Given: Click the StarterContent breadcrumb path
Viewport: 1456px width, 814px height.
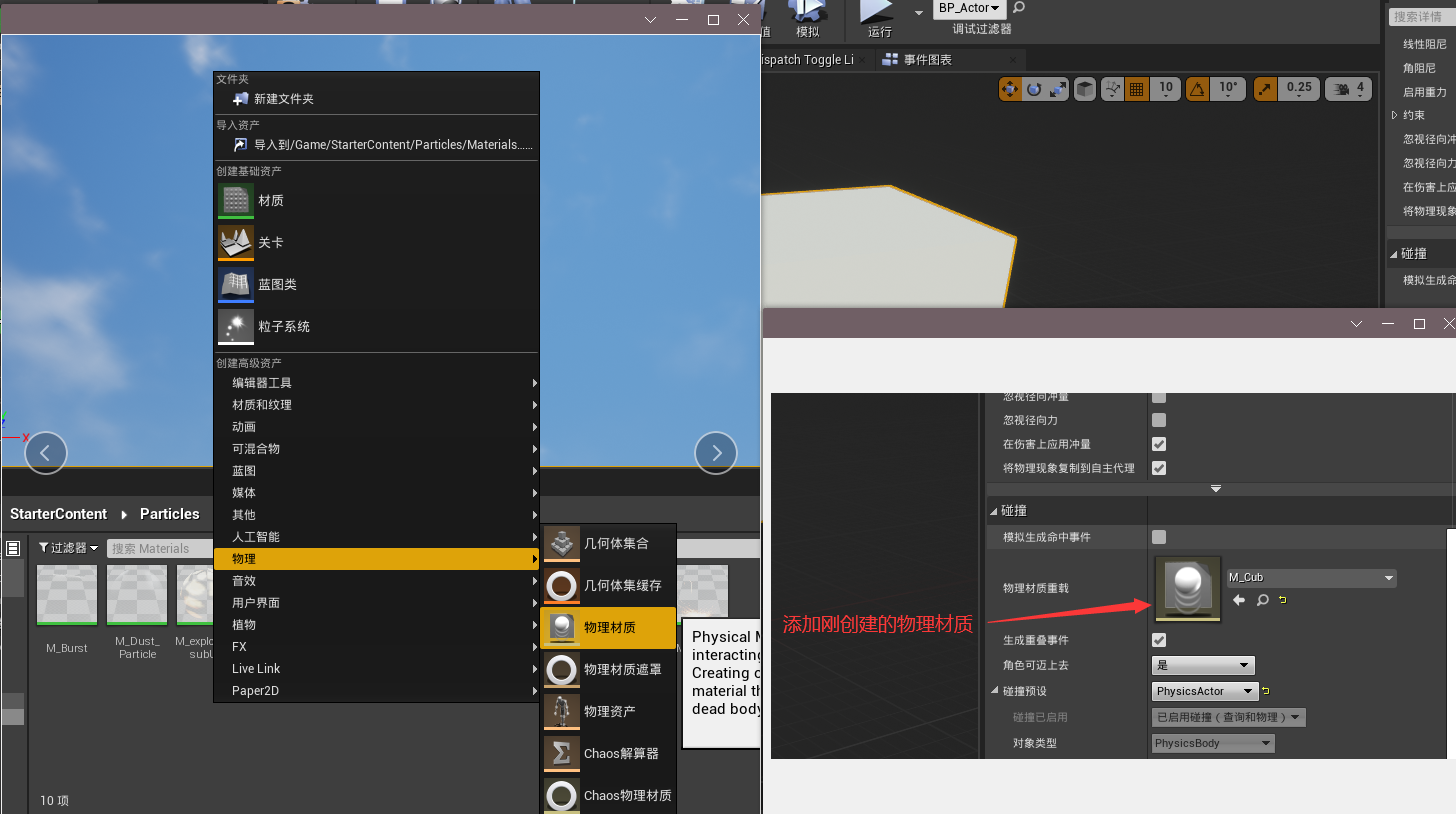Looking at the screenshot, I should pos(58,514).
